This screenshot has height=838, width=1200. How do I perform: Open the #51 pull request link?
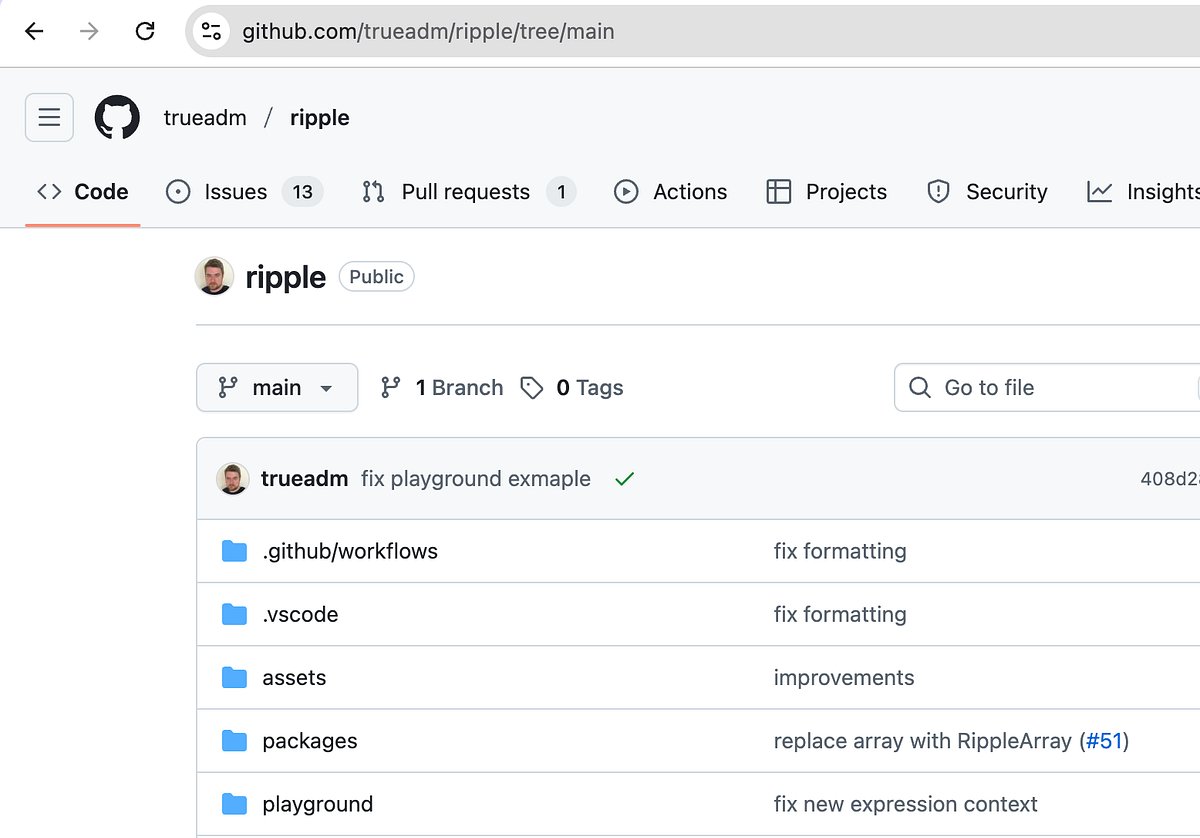click(1102, 741)
